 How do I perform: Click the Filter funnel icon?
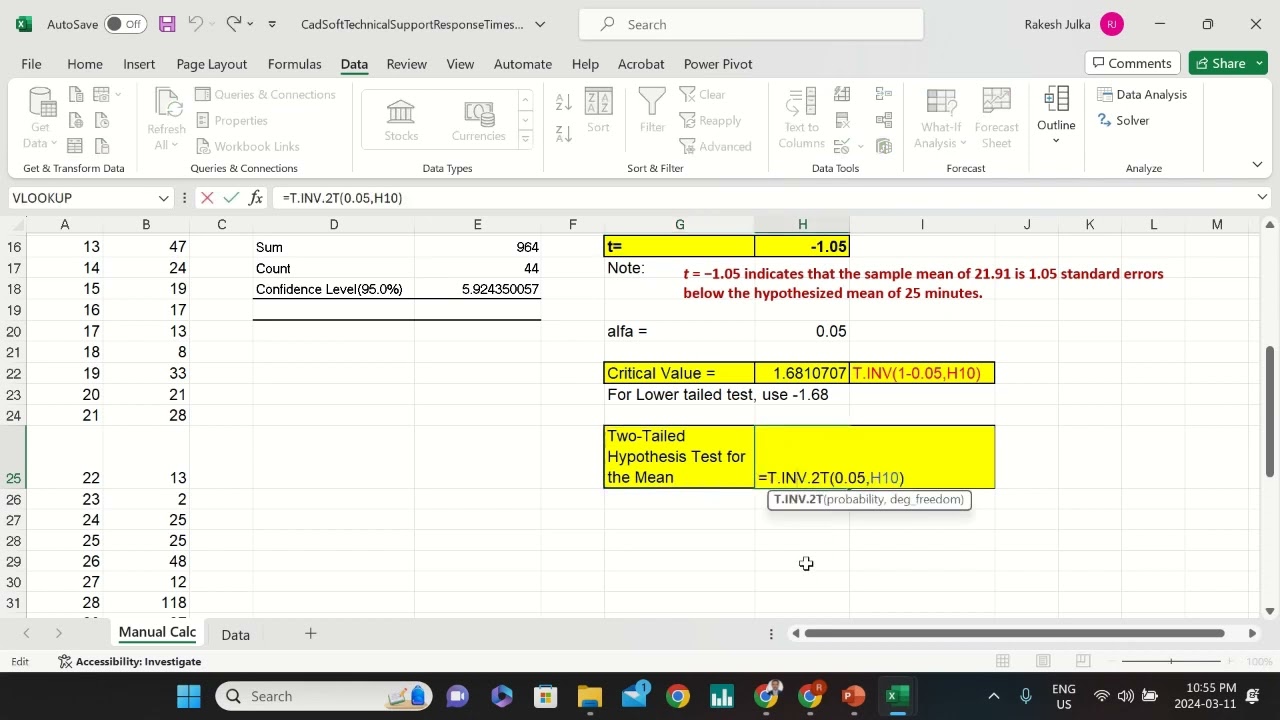pyautogui.click(x=652, y=110)
